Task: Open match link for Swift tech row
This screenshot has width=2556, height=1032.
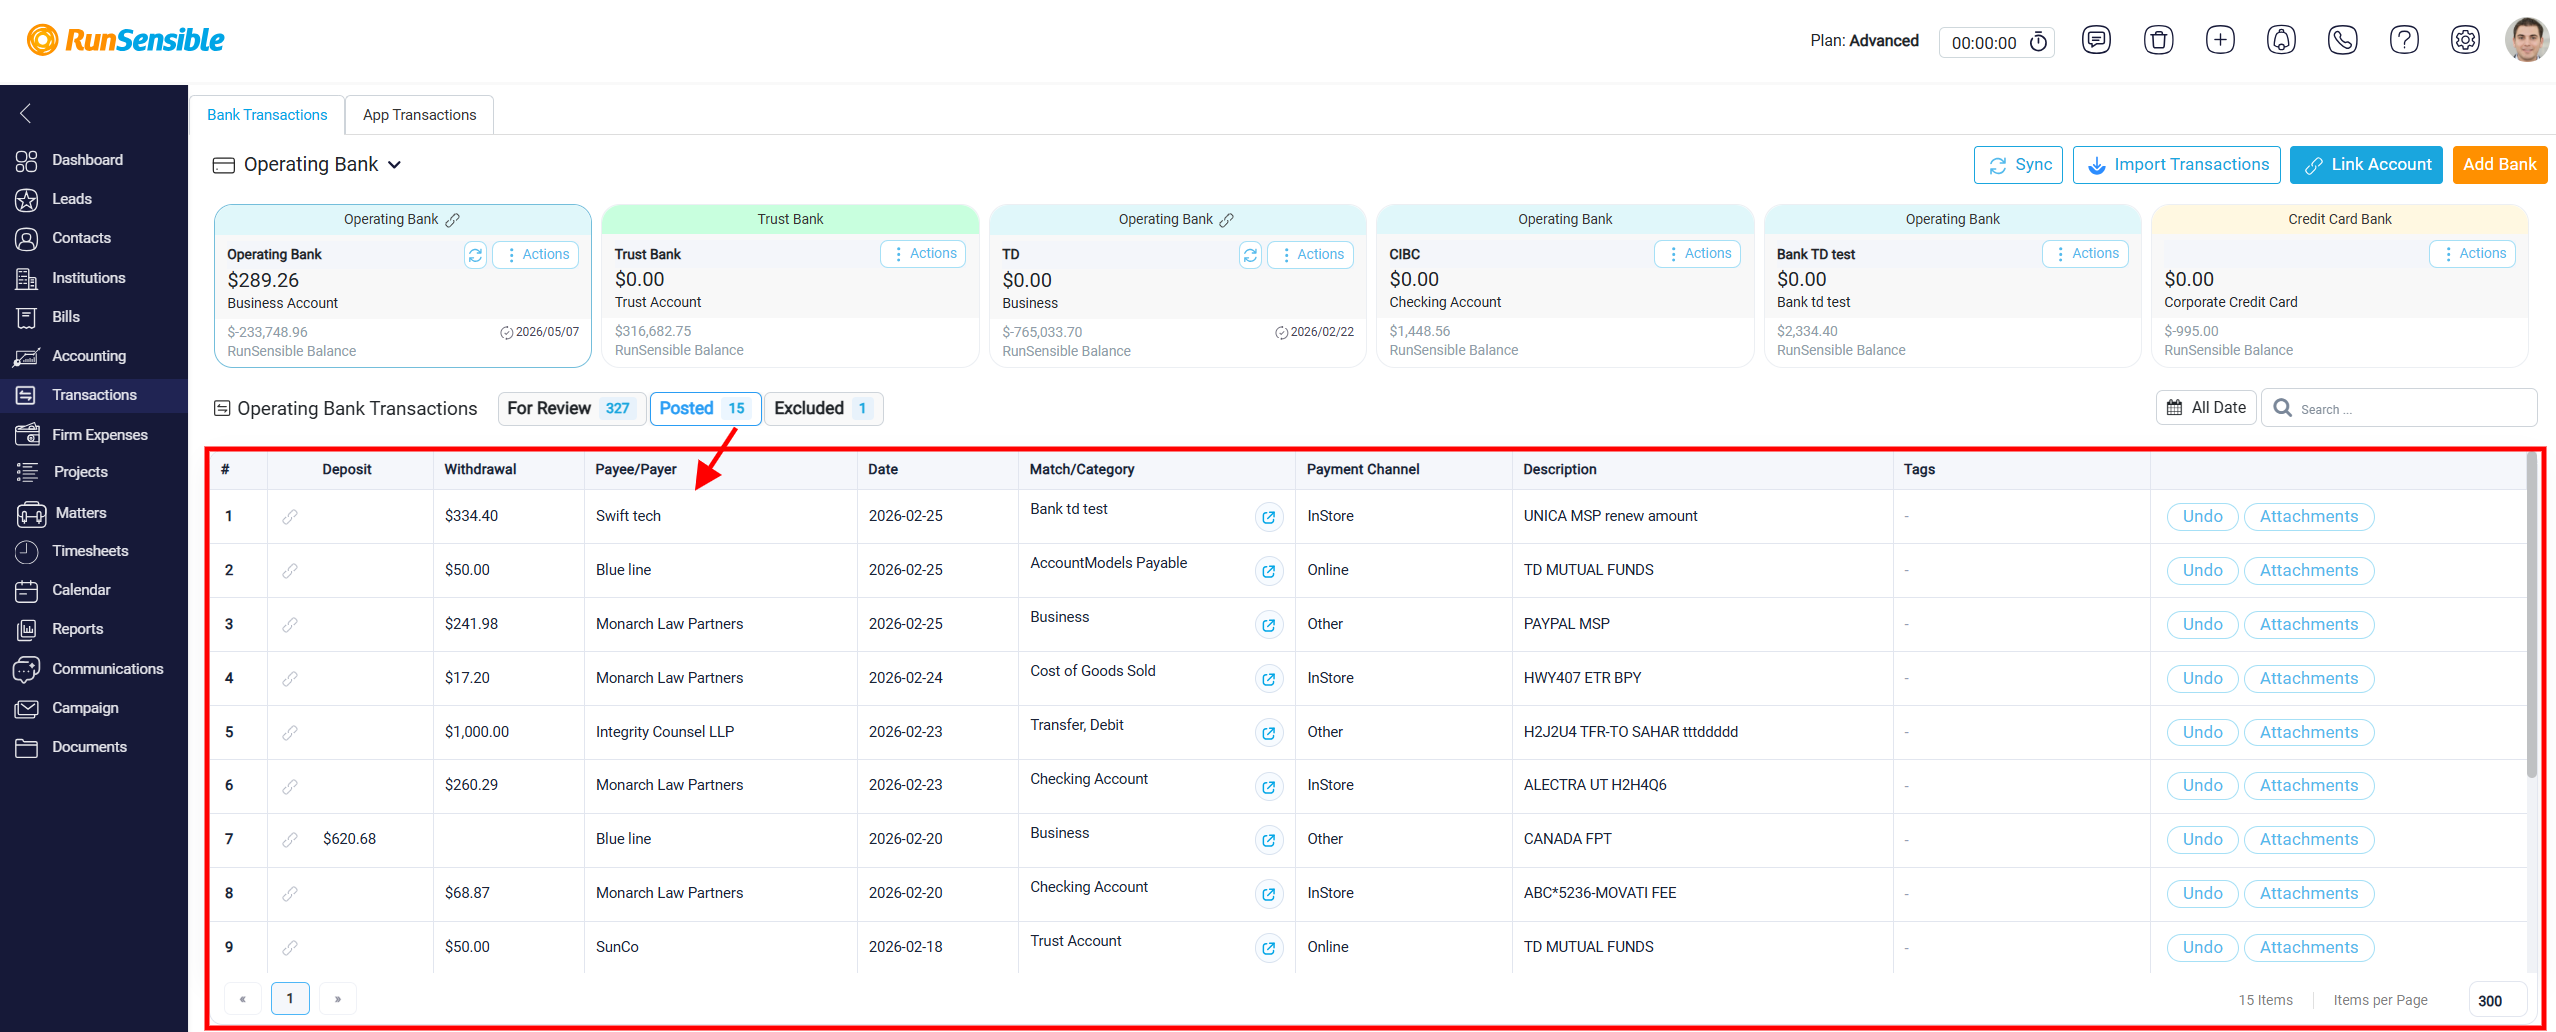Action: tap(1268, 517)
